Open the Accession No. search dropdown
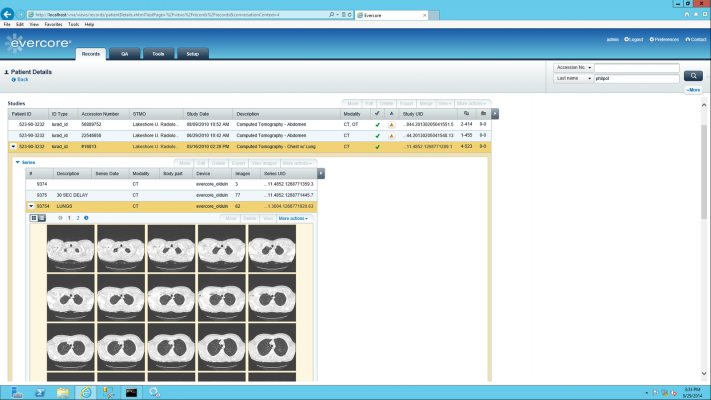The width and height of the screenshot is (711, 400). tap(572, 68)
